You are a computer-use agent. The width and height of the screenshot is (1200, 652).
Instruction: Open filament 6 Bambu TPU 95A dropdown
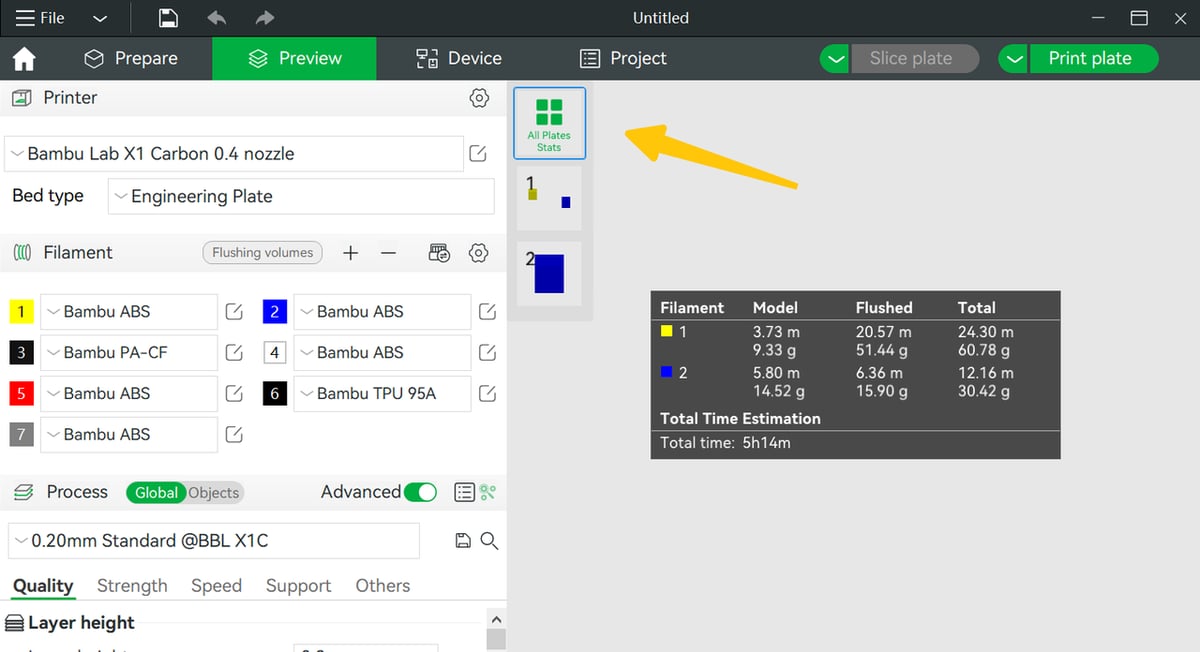click(x=383, y=394)
